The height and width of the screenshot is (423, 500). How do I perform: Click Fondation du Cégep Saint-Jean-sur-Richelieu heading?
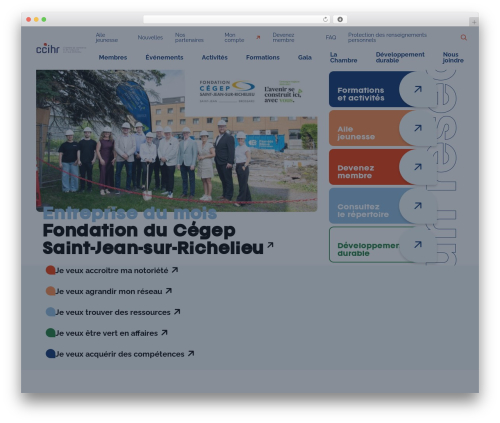point(153,239)
